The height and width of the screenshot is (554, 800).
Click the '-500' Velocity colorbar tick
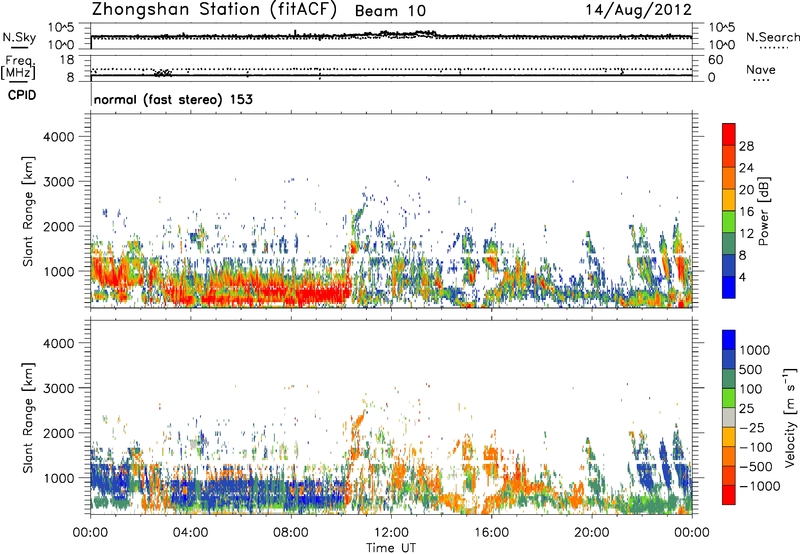click(756, 466)
